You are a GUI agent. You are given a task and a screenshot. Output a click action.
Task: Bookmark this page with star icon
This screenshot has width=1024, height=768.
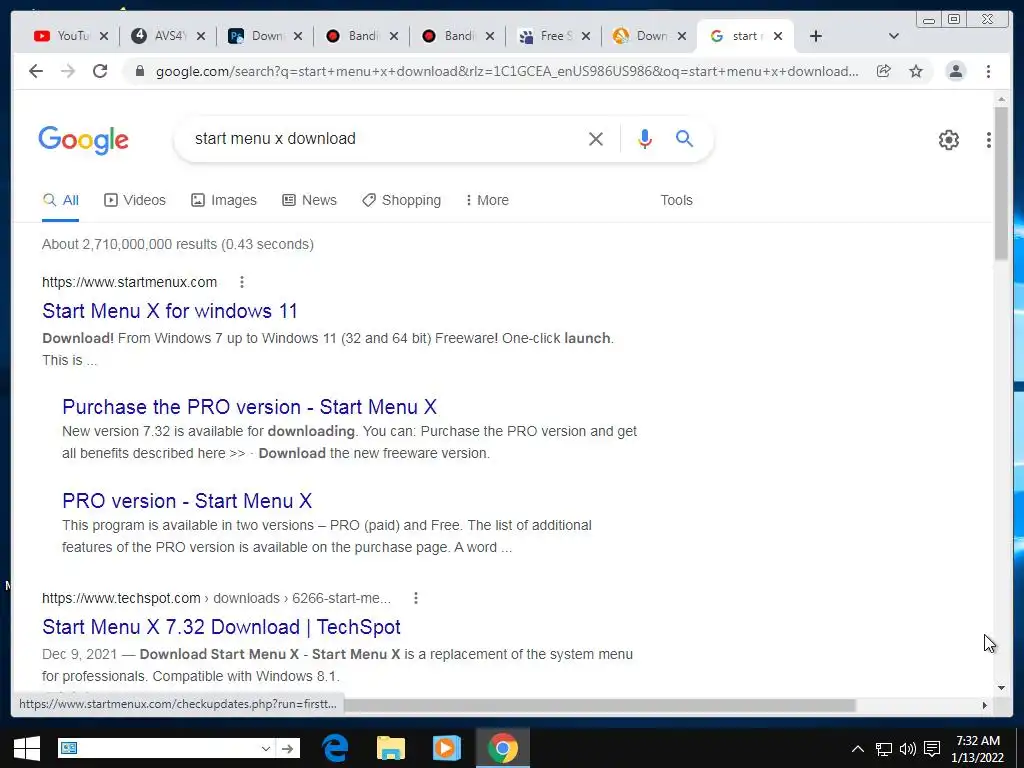point(916,71)
